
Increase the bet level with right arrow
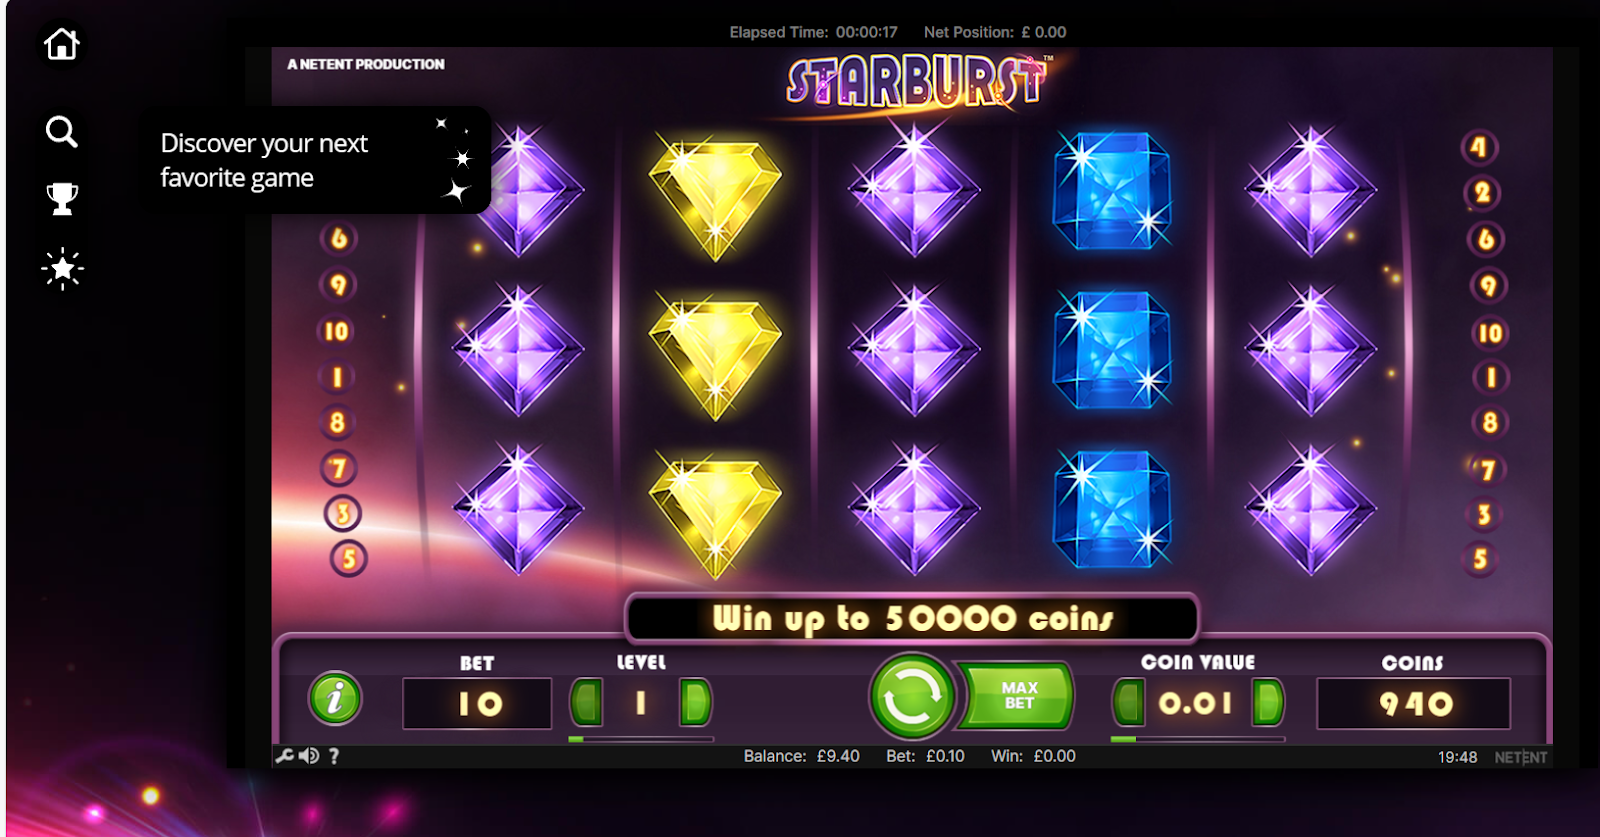695,702
